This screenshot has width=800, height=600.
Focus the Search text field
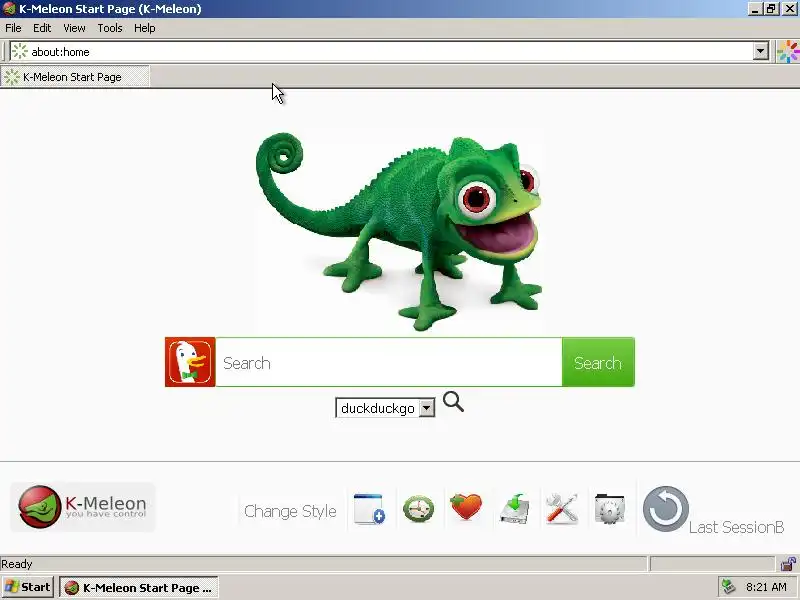[389, 362]
